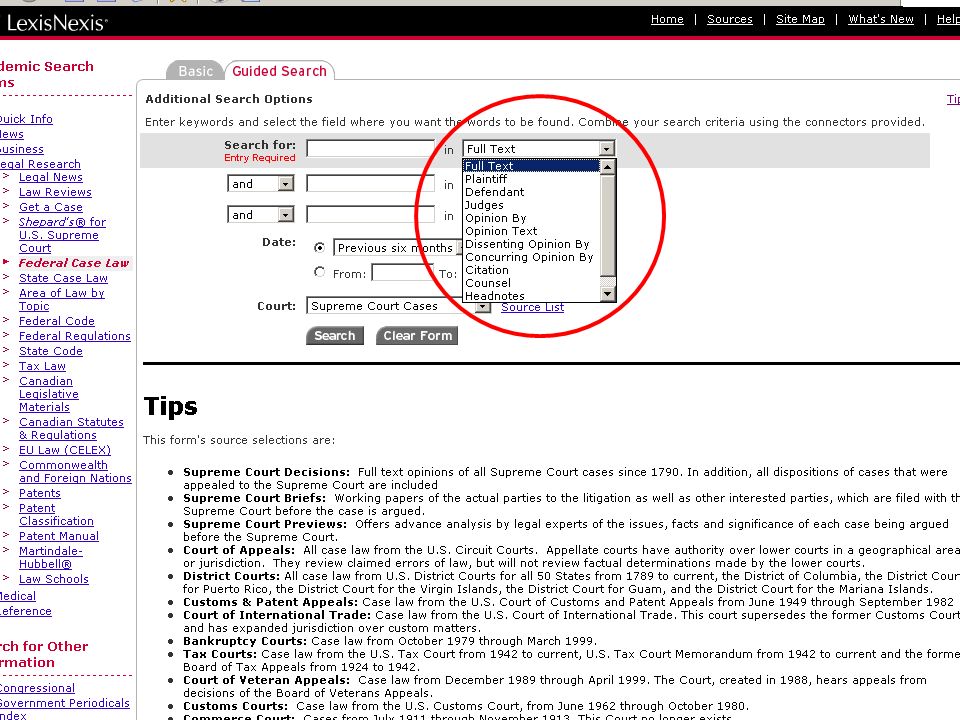
Task: Open the Supreme Court Cases court dropdown
Action: pos(399,306)
